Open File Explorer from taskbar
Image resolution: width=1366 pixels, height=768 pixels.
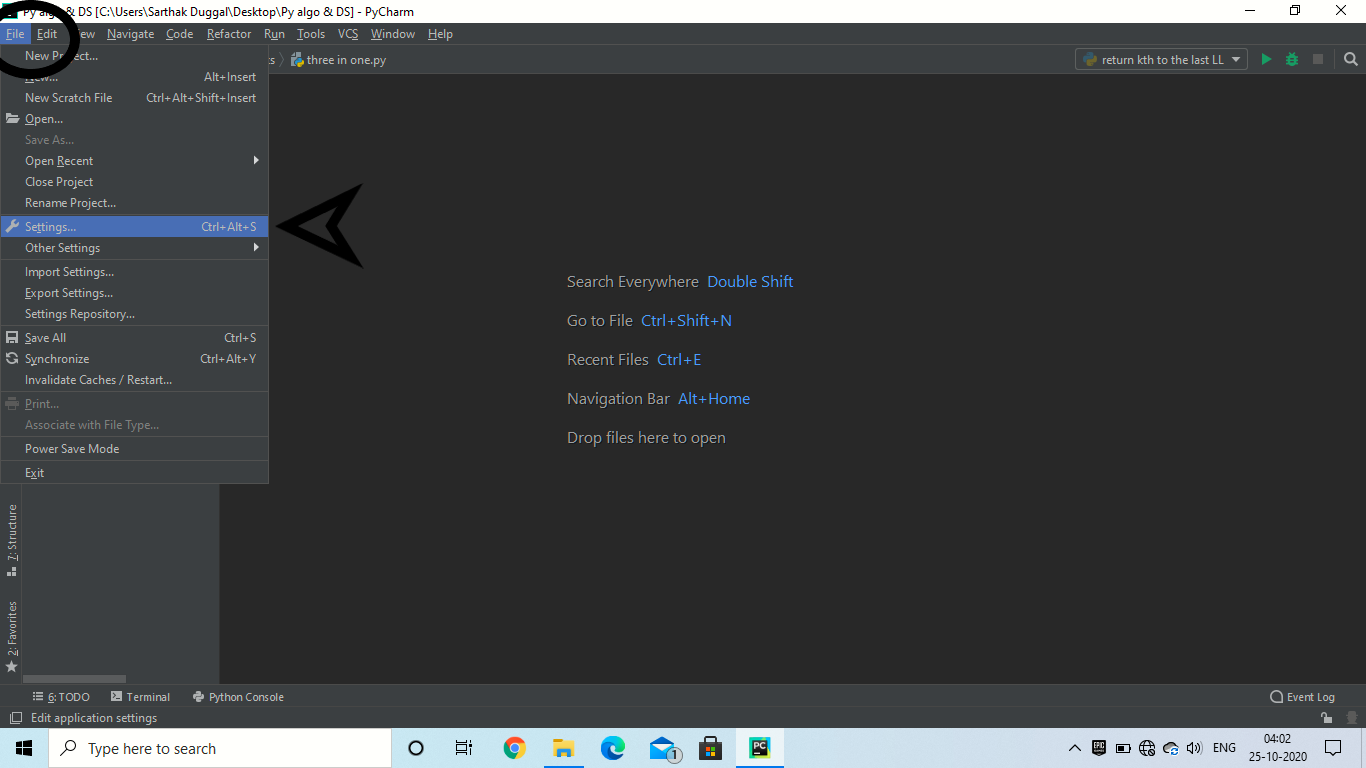point(563,748)
